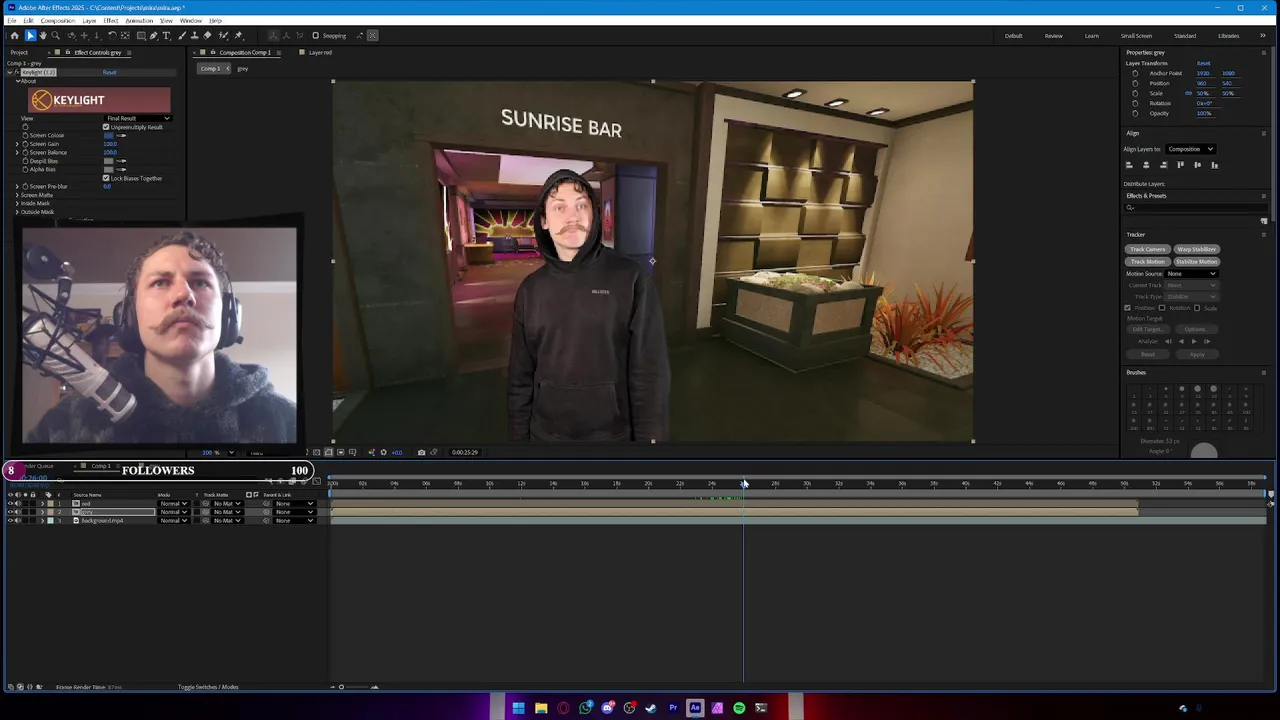Select the Rectangle shape tool
This screenshot has height=720, width=1280.
coord(141,36)
